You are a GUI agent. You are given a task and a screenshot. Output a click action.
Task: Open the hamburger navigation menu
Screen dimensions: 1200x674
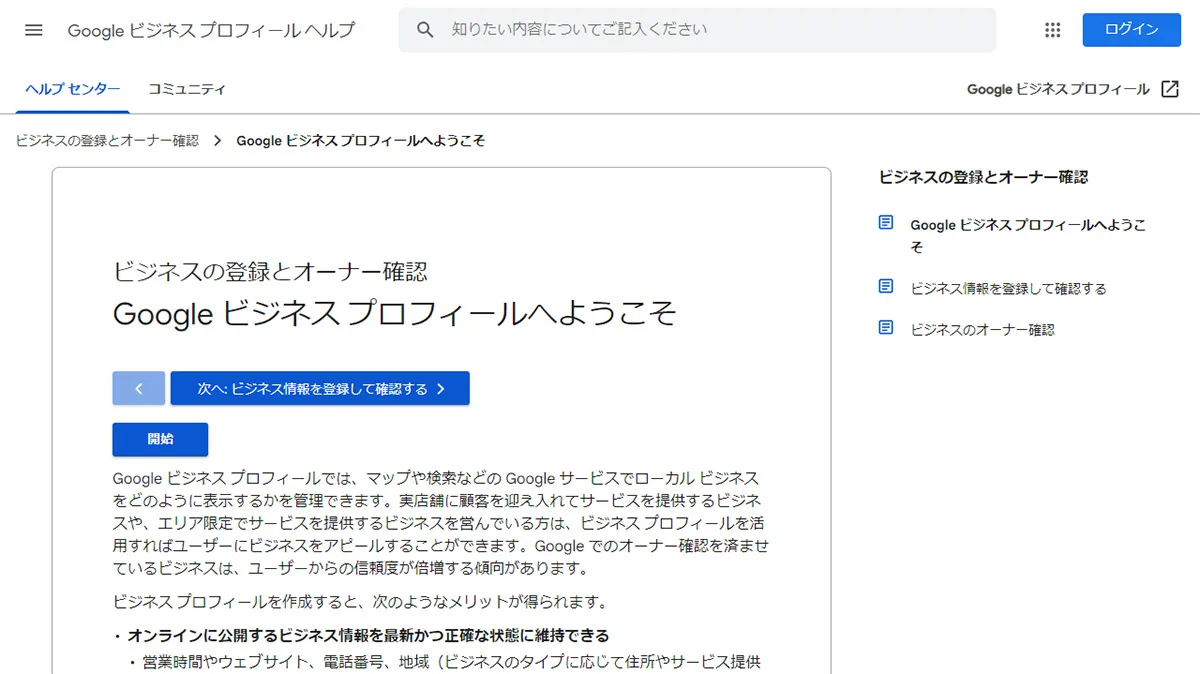(33, 29)
